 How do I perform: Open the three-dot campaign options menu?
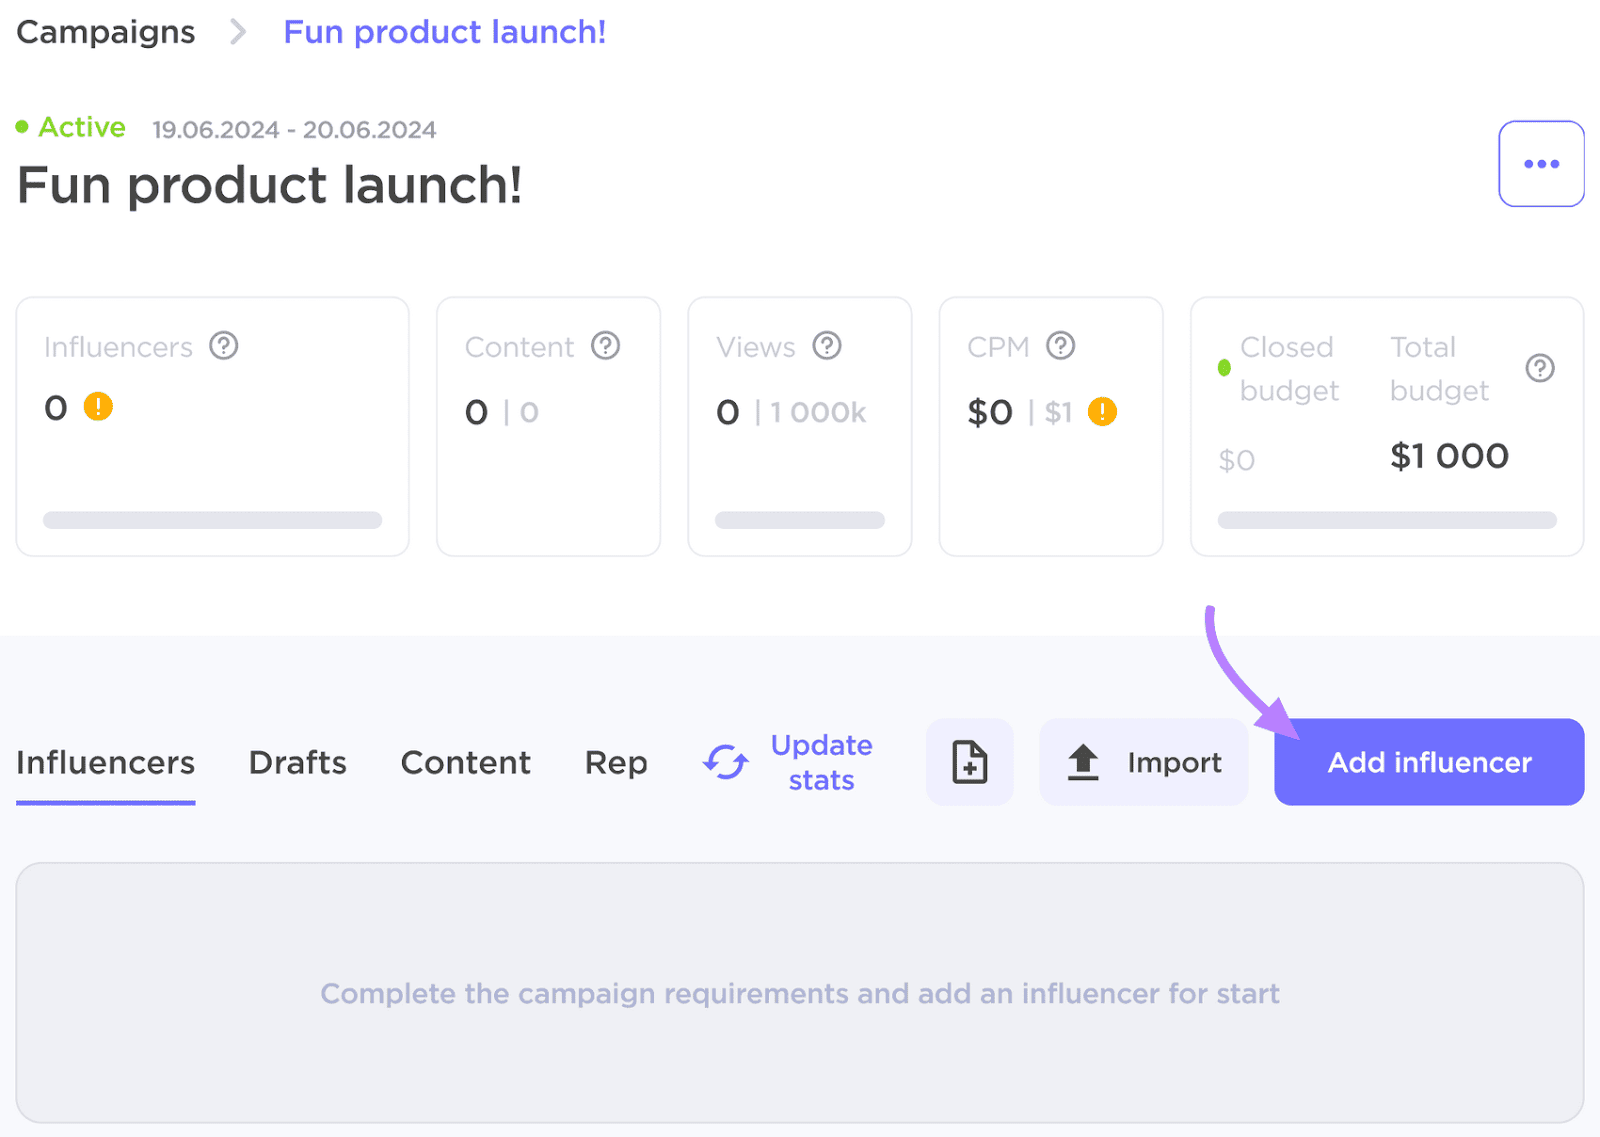[x=1541, y=163]
